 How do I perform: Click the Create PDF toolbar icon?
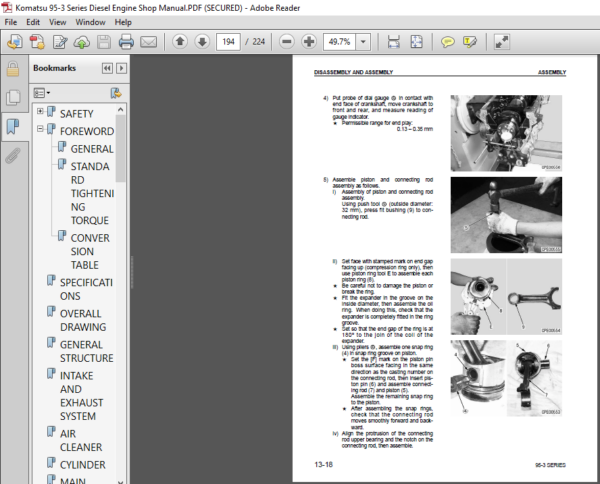pyautogui.click(x=38, y=42)
